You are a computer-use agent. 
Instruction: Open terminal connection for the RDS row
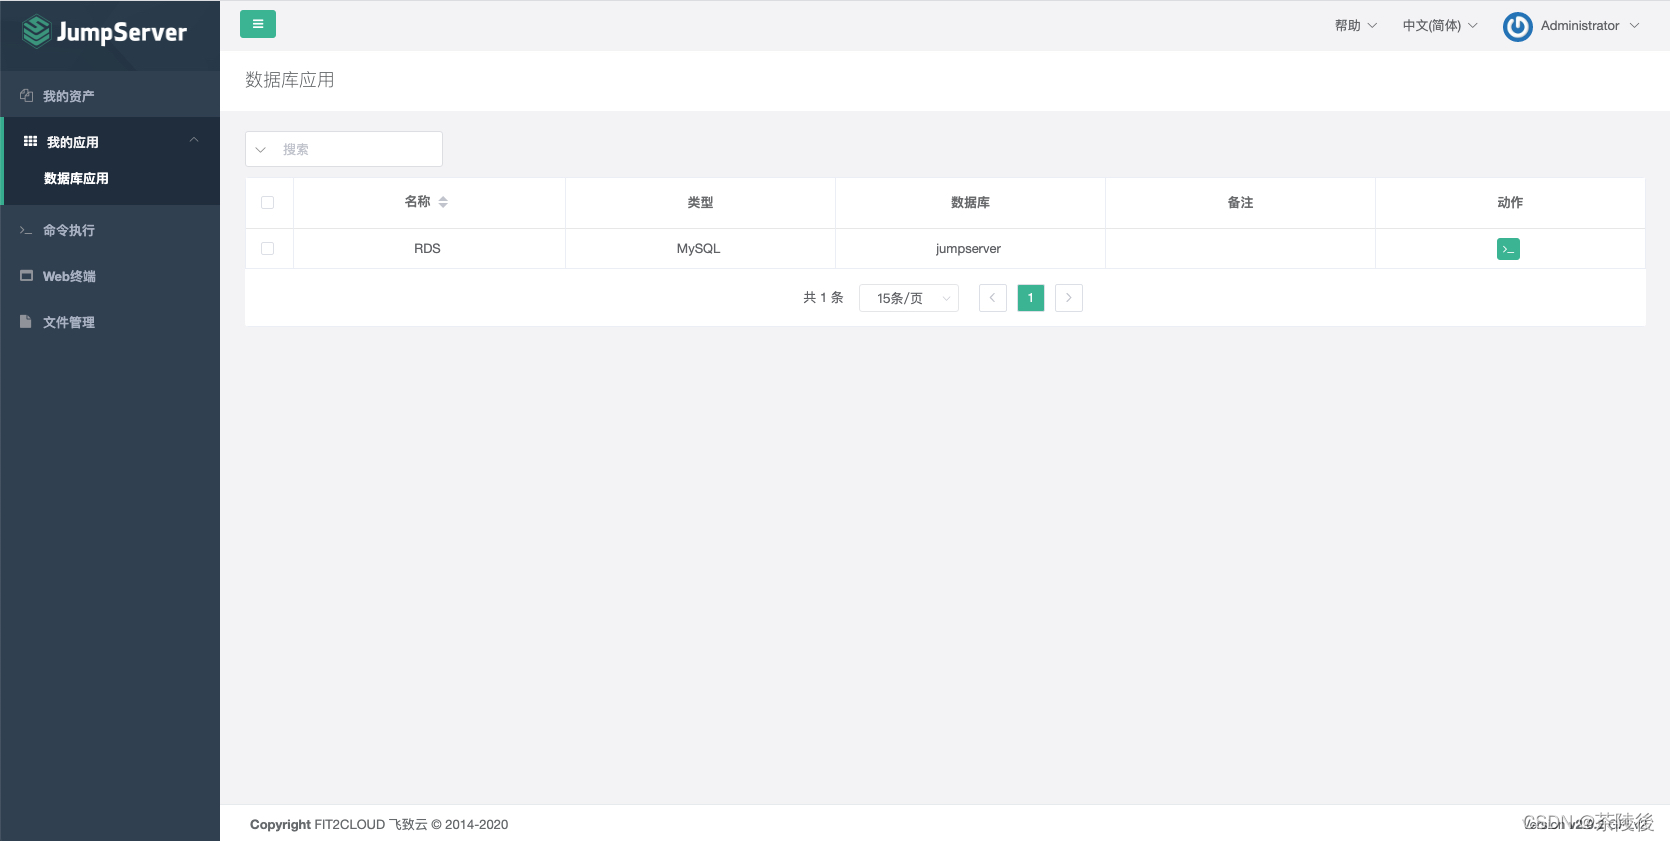pyautogui.click(x=1508, y=249)
